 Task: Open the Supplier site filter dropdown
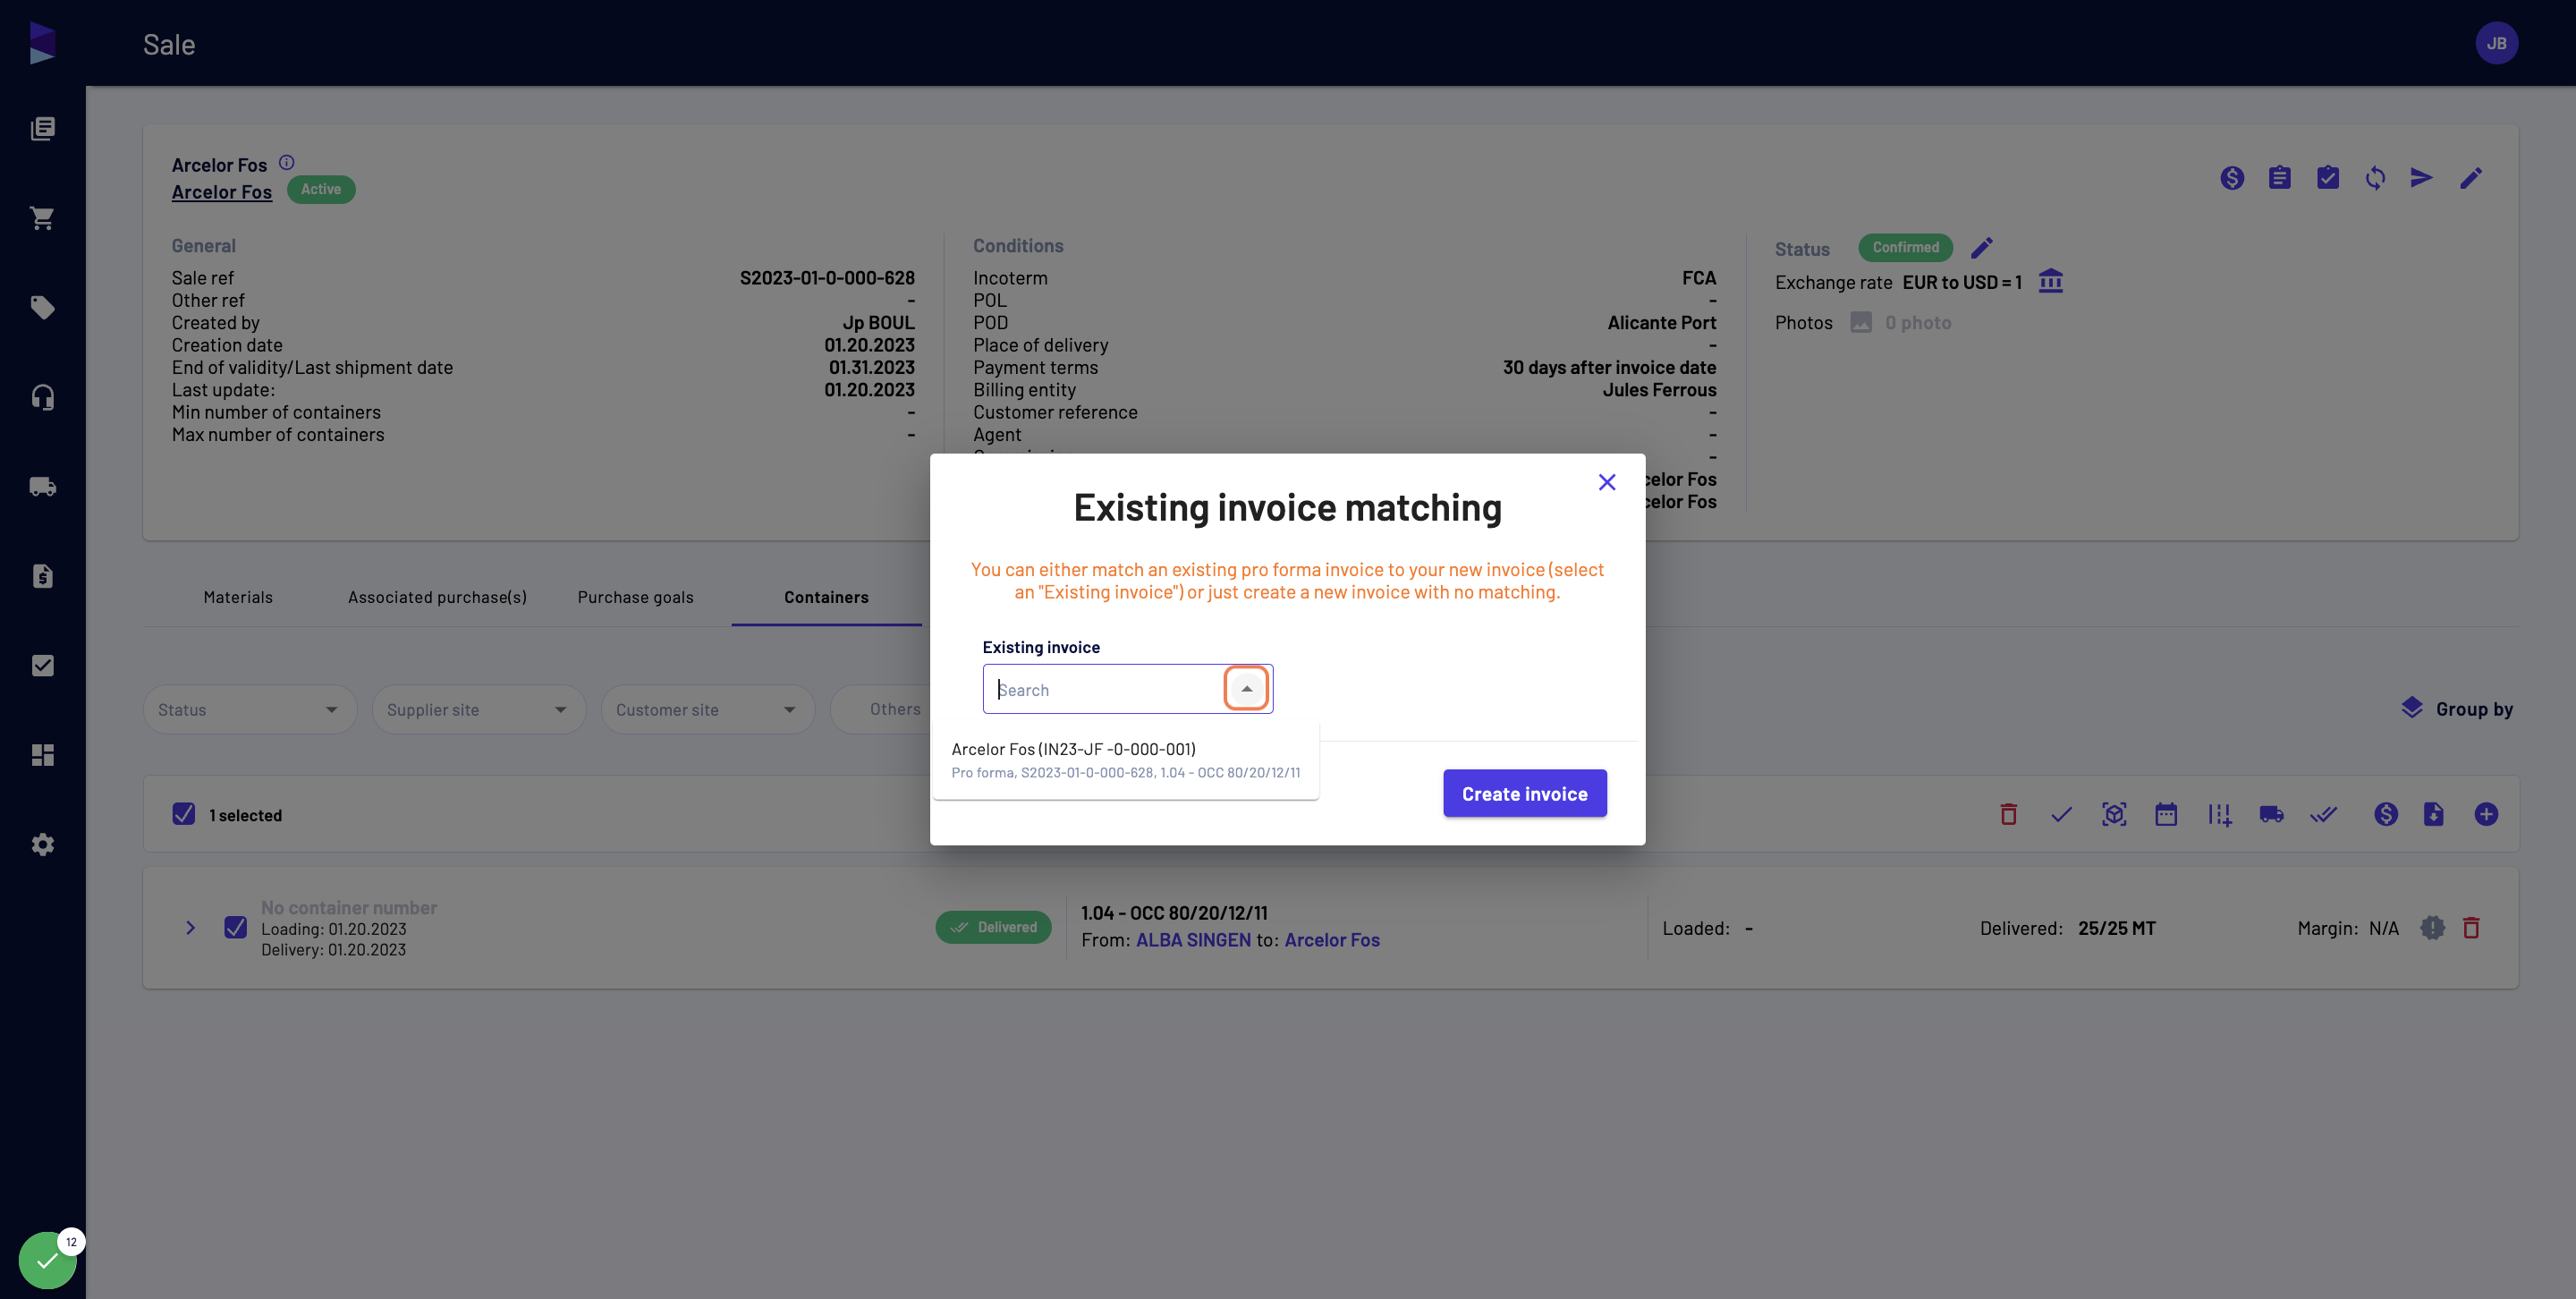tap(479, 709)
